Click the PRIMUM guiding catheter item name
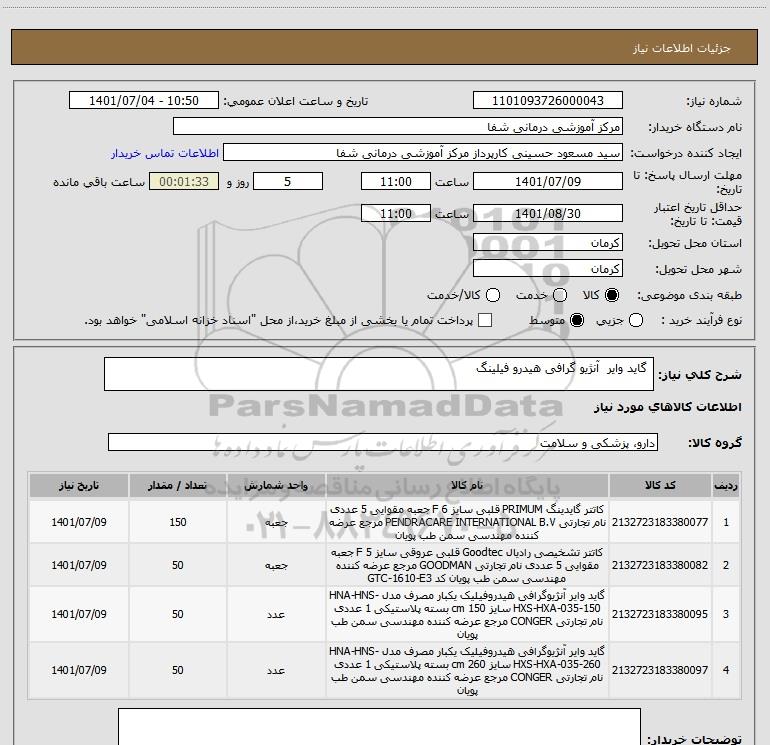This screenshot has height=745, width=770. [467, 522]
